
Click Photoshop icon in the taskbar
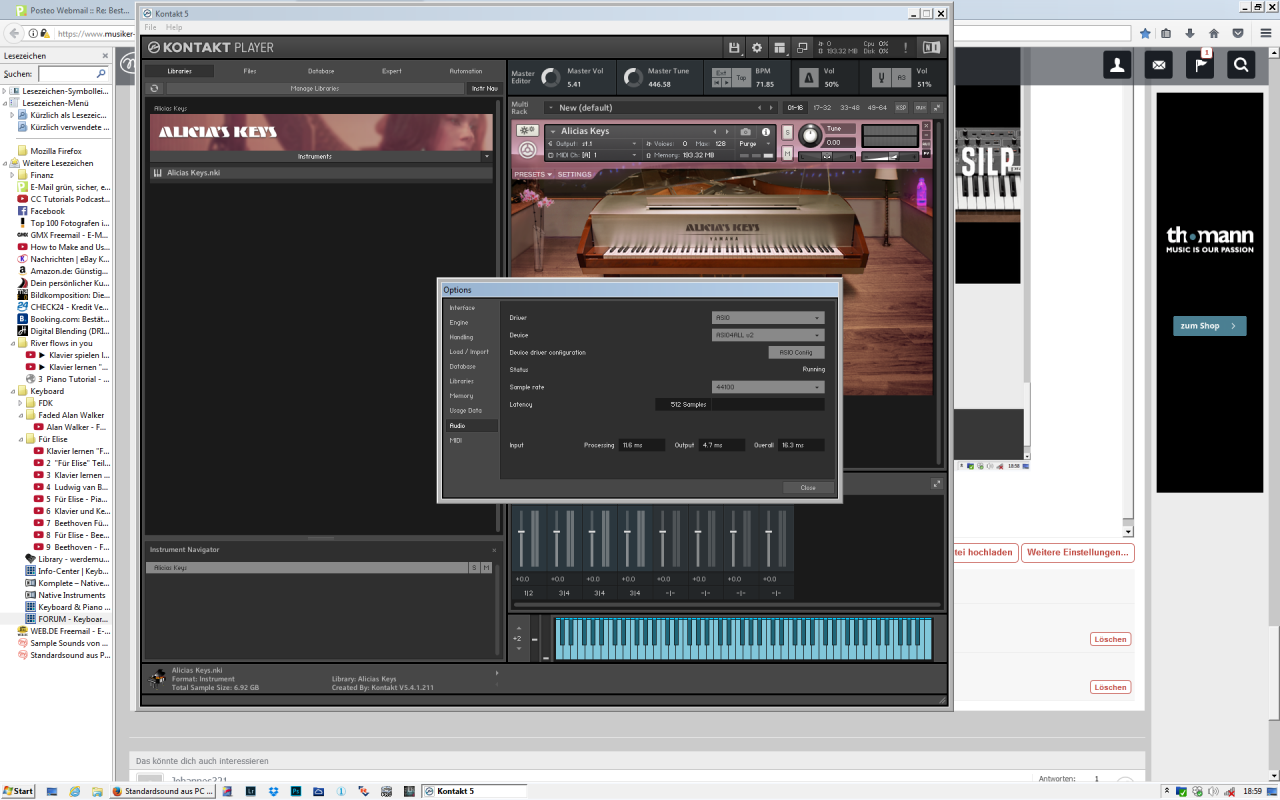(297, 791)
